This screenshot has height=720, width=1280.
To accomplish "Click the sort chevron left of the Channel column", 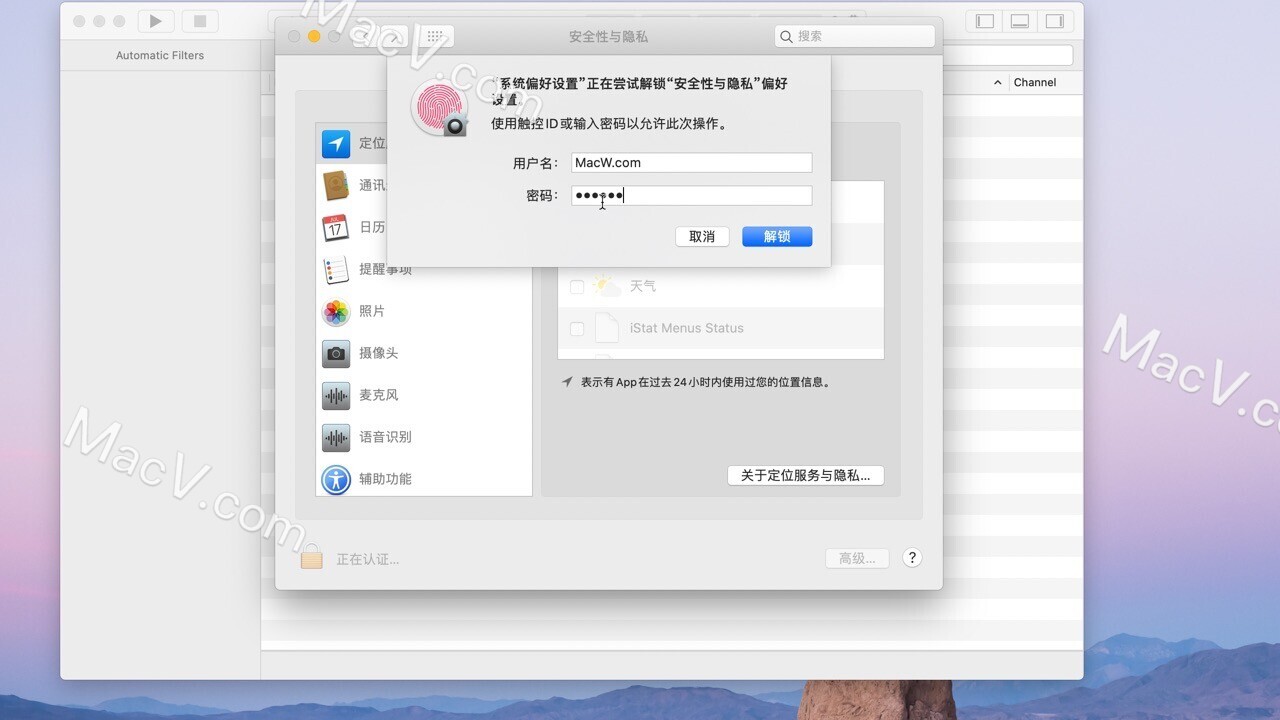I will [x=997, y=83].
